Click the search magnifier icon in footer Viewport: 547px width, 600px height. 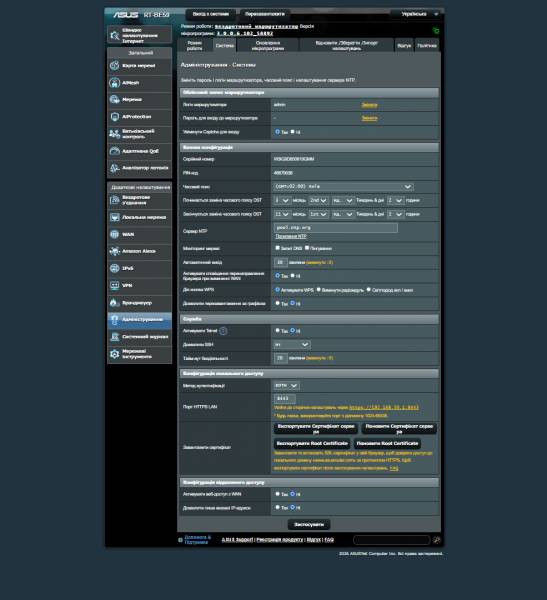coord(437,540)
